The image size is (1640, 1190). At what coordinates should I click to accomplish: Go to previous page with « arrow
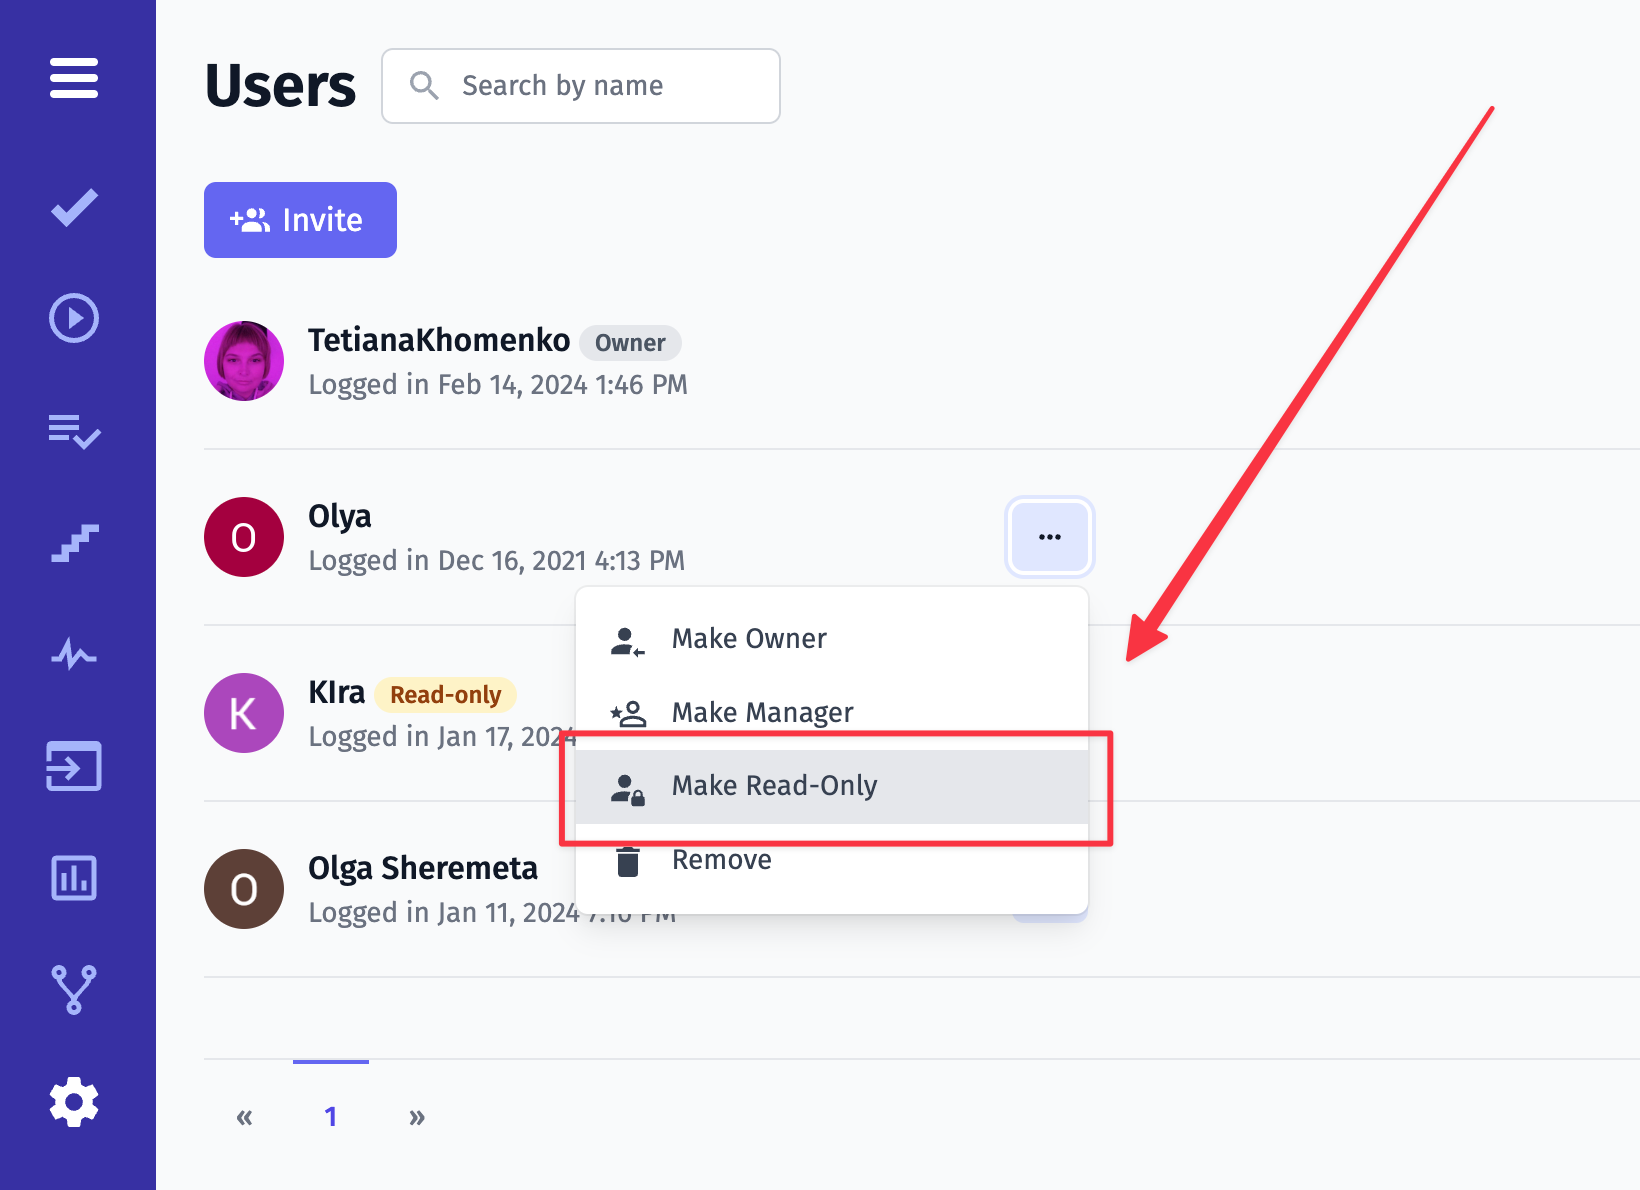coord(244,1117)
